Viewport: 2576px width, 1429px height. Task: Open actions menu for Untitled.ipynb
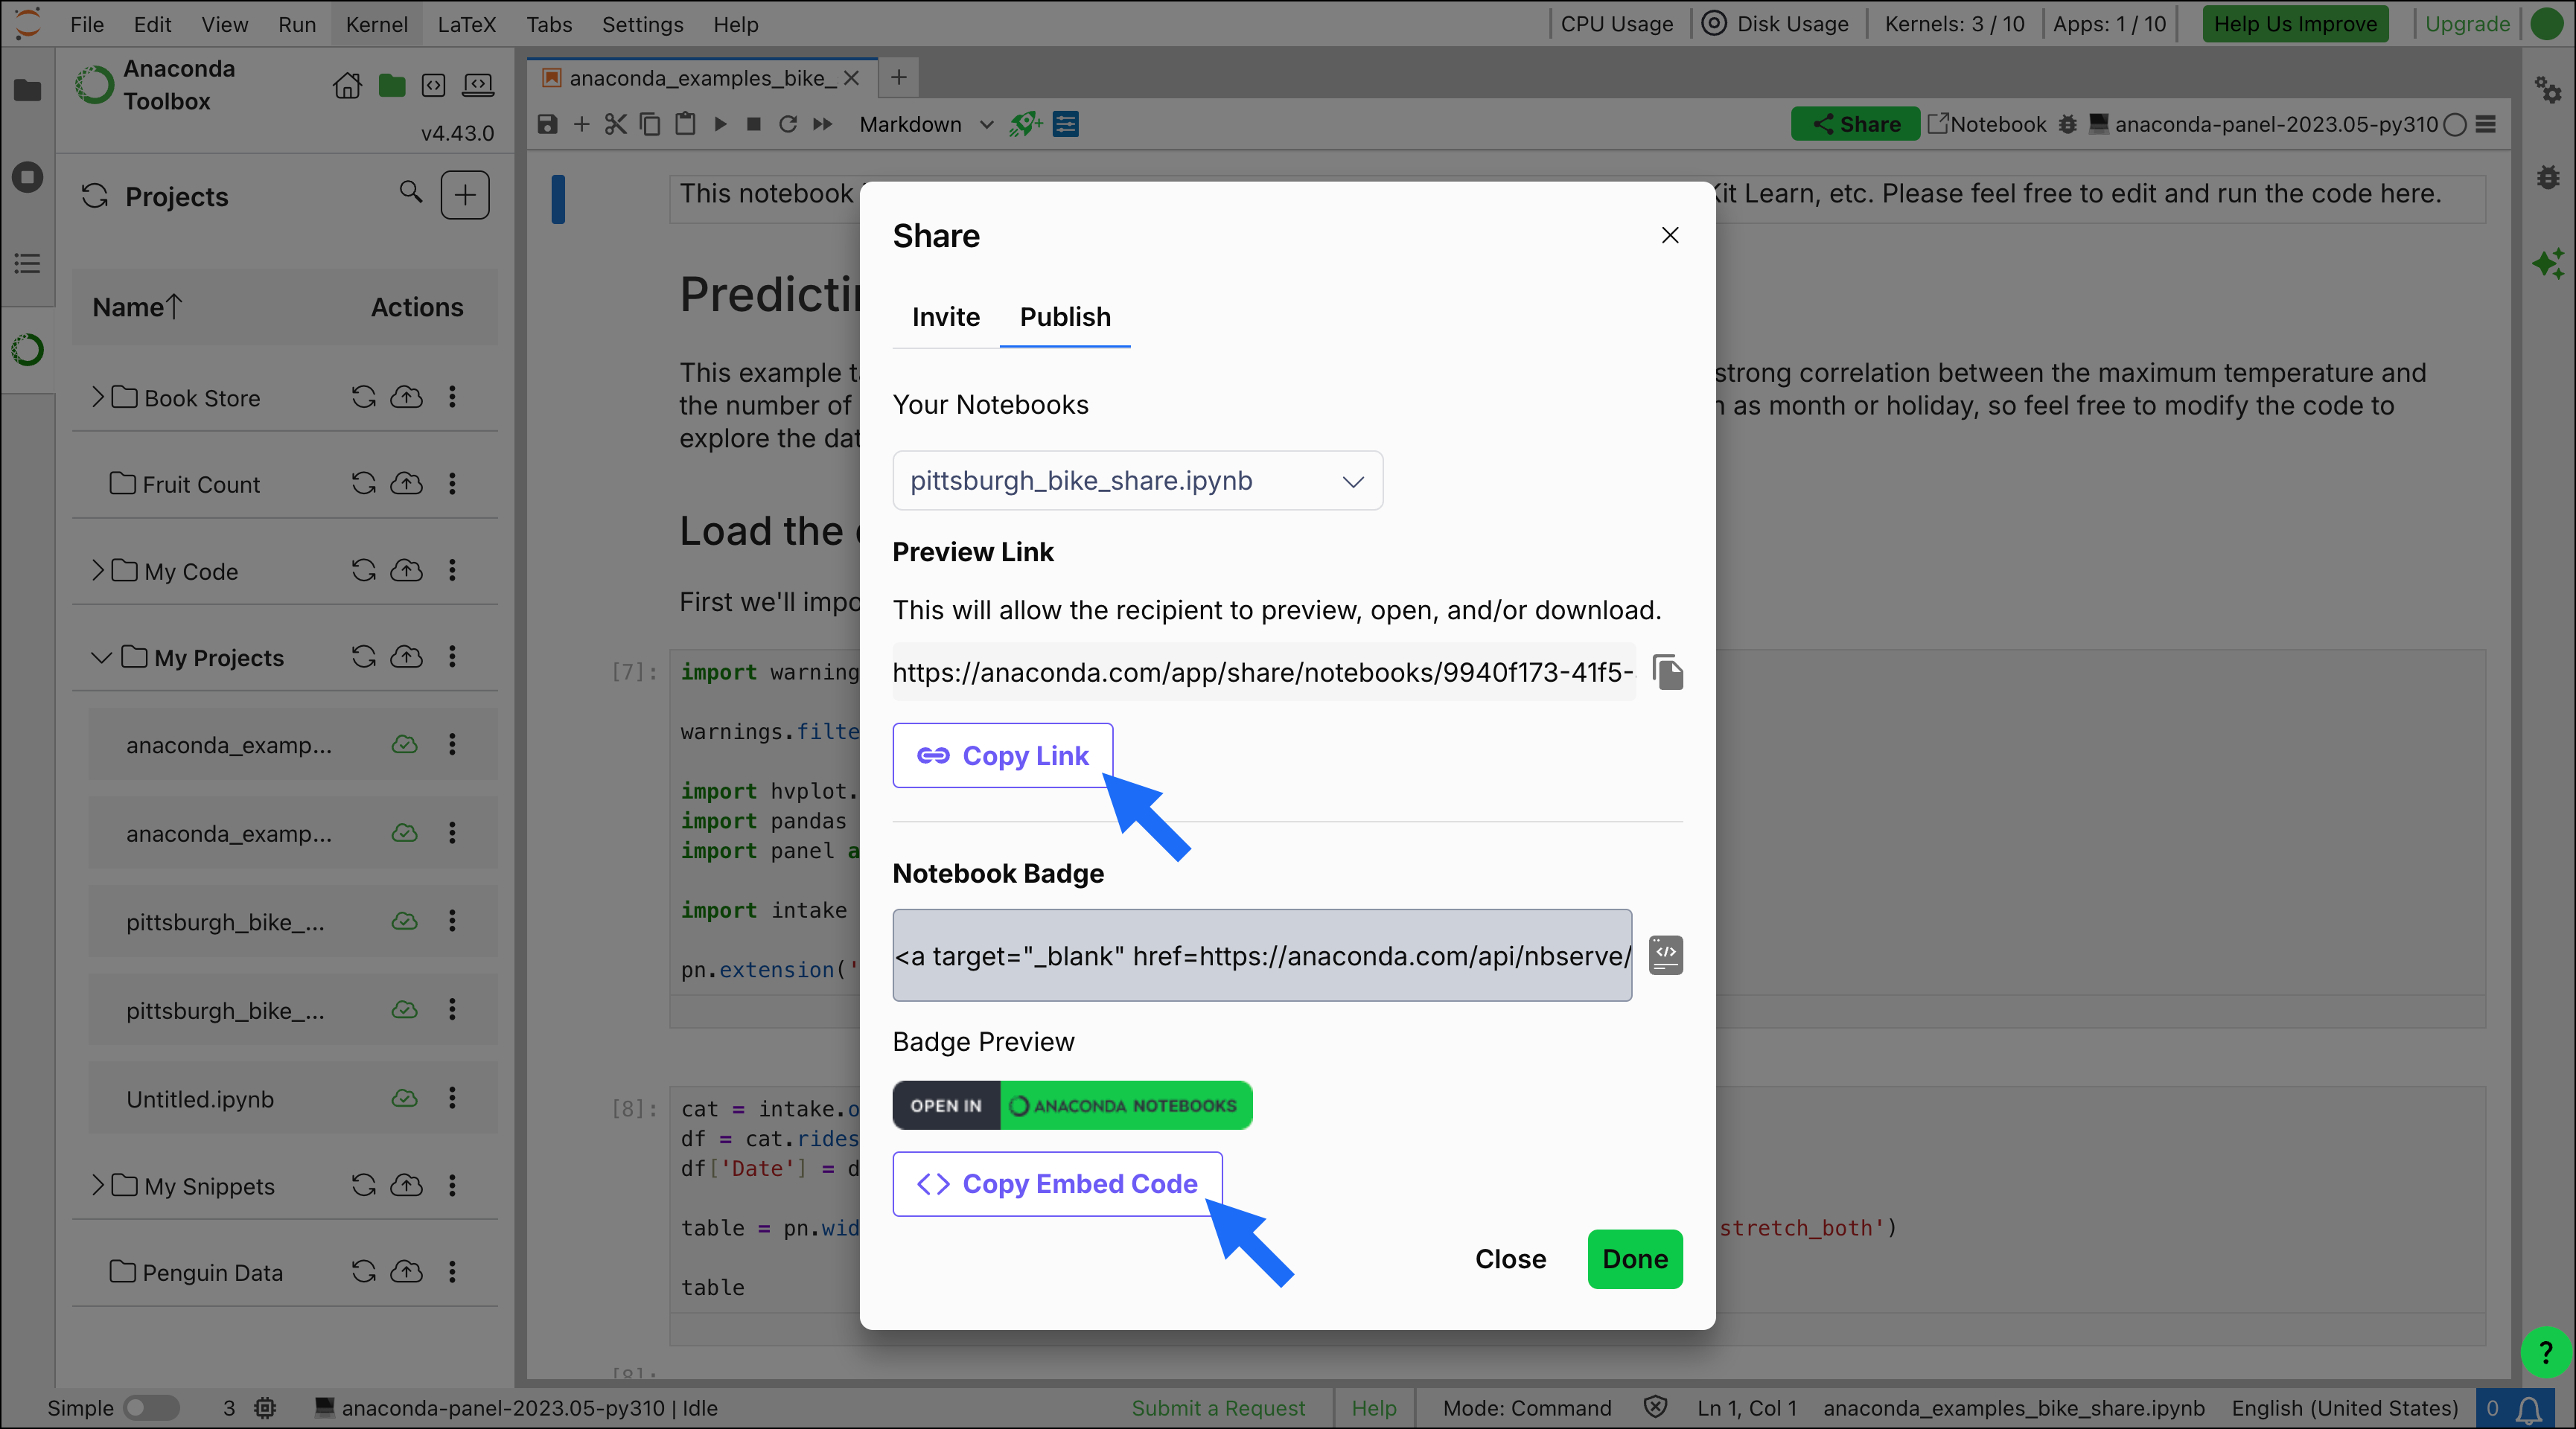point(452,1098)
